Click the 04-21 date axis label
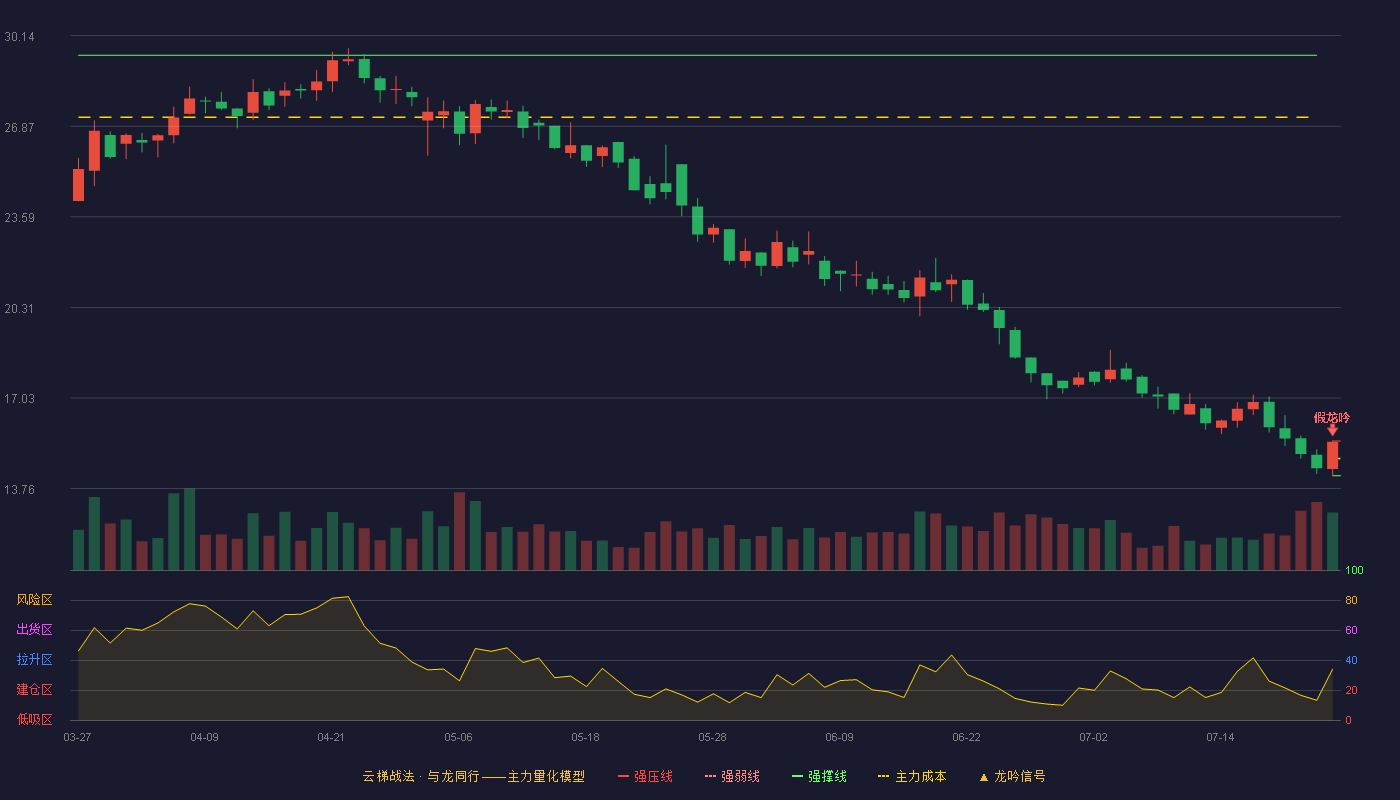1400x800 pixels. click(x=331, y=737)
